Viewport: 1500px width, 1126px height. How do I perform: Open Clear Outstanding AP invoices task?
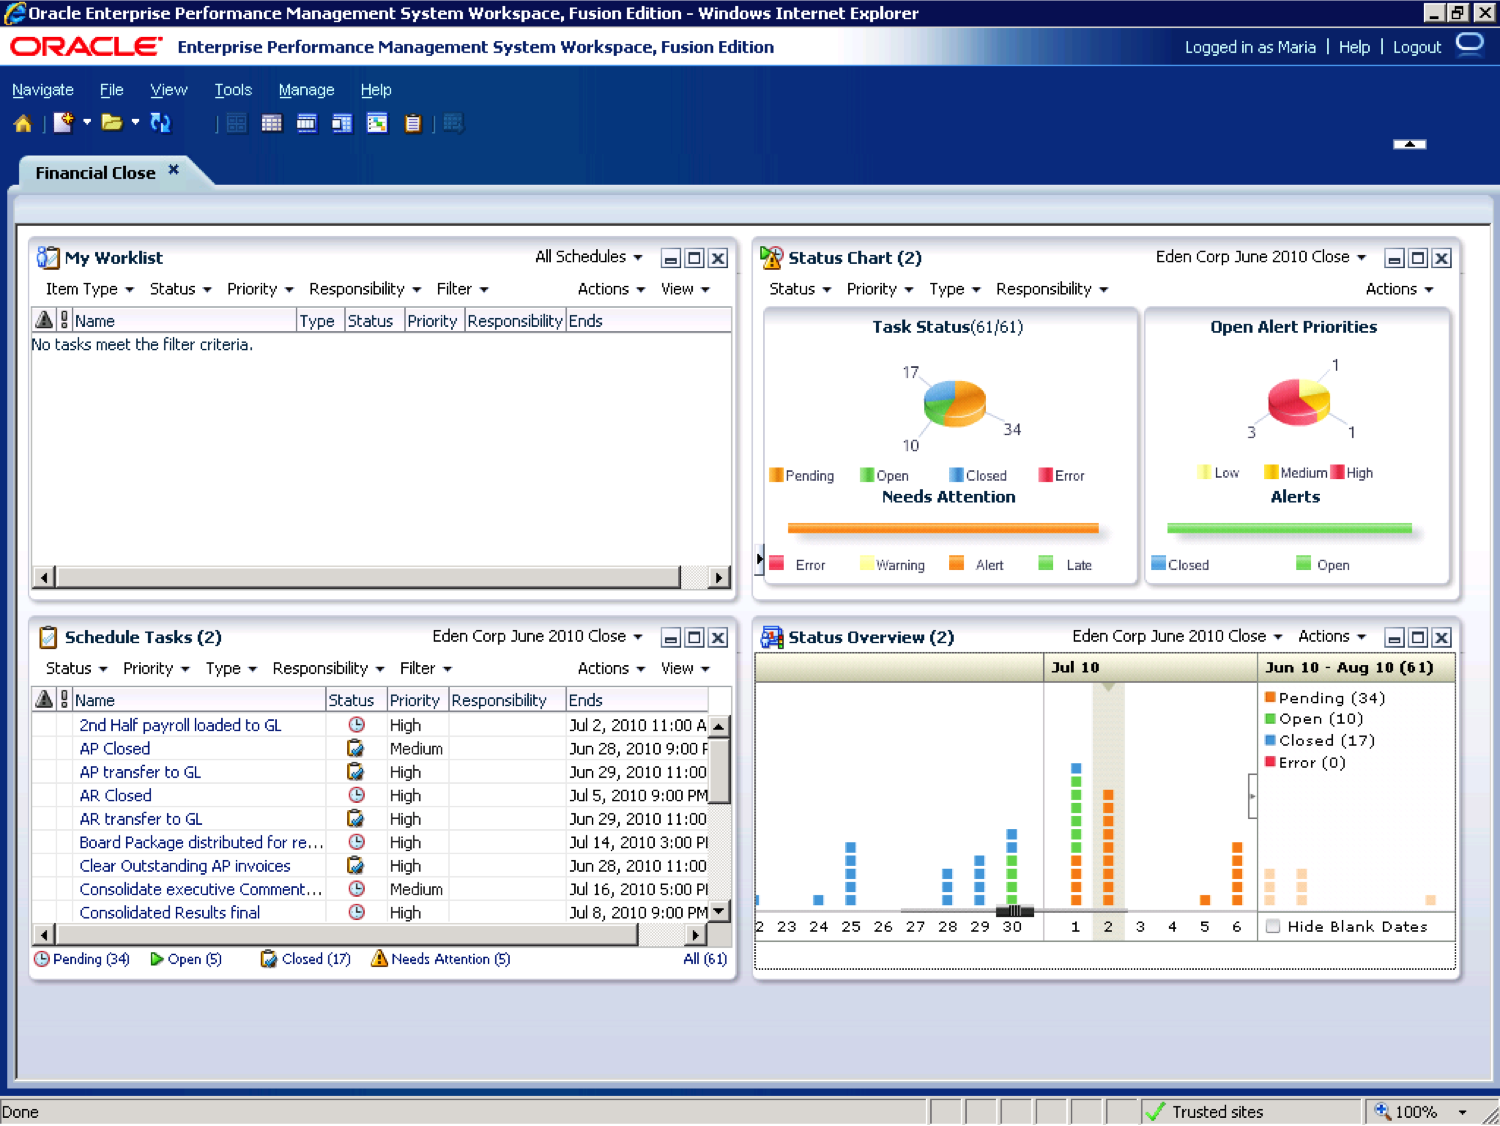(185, 866)
